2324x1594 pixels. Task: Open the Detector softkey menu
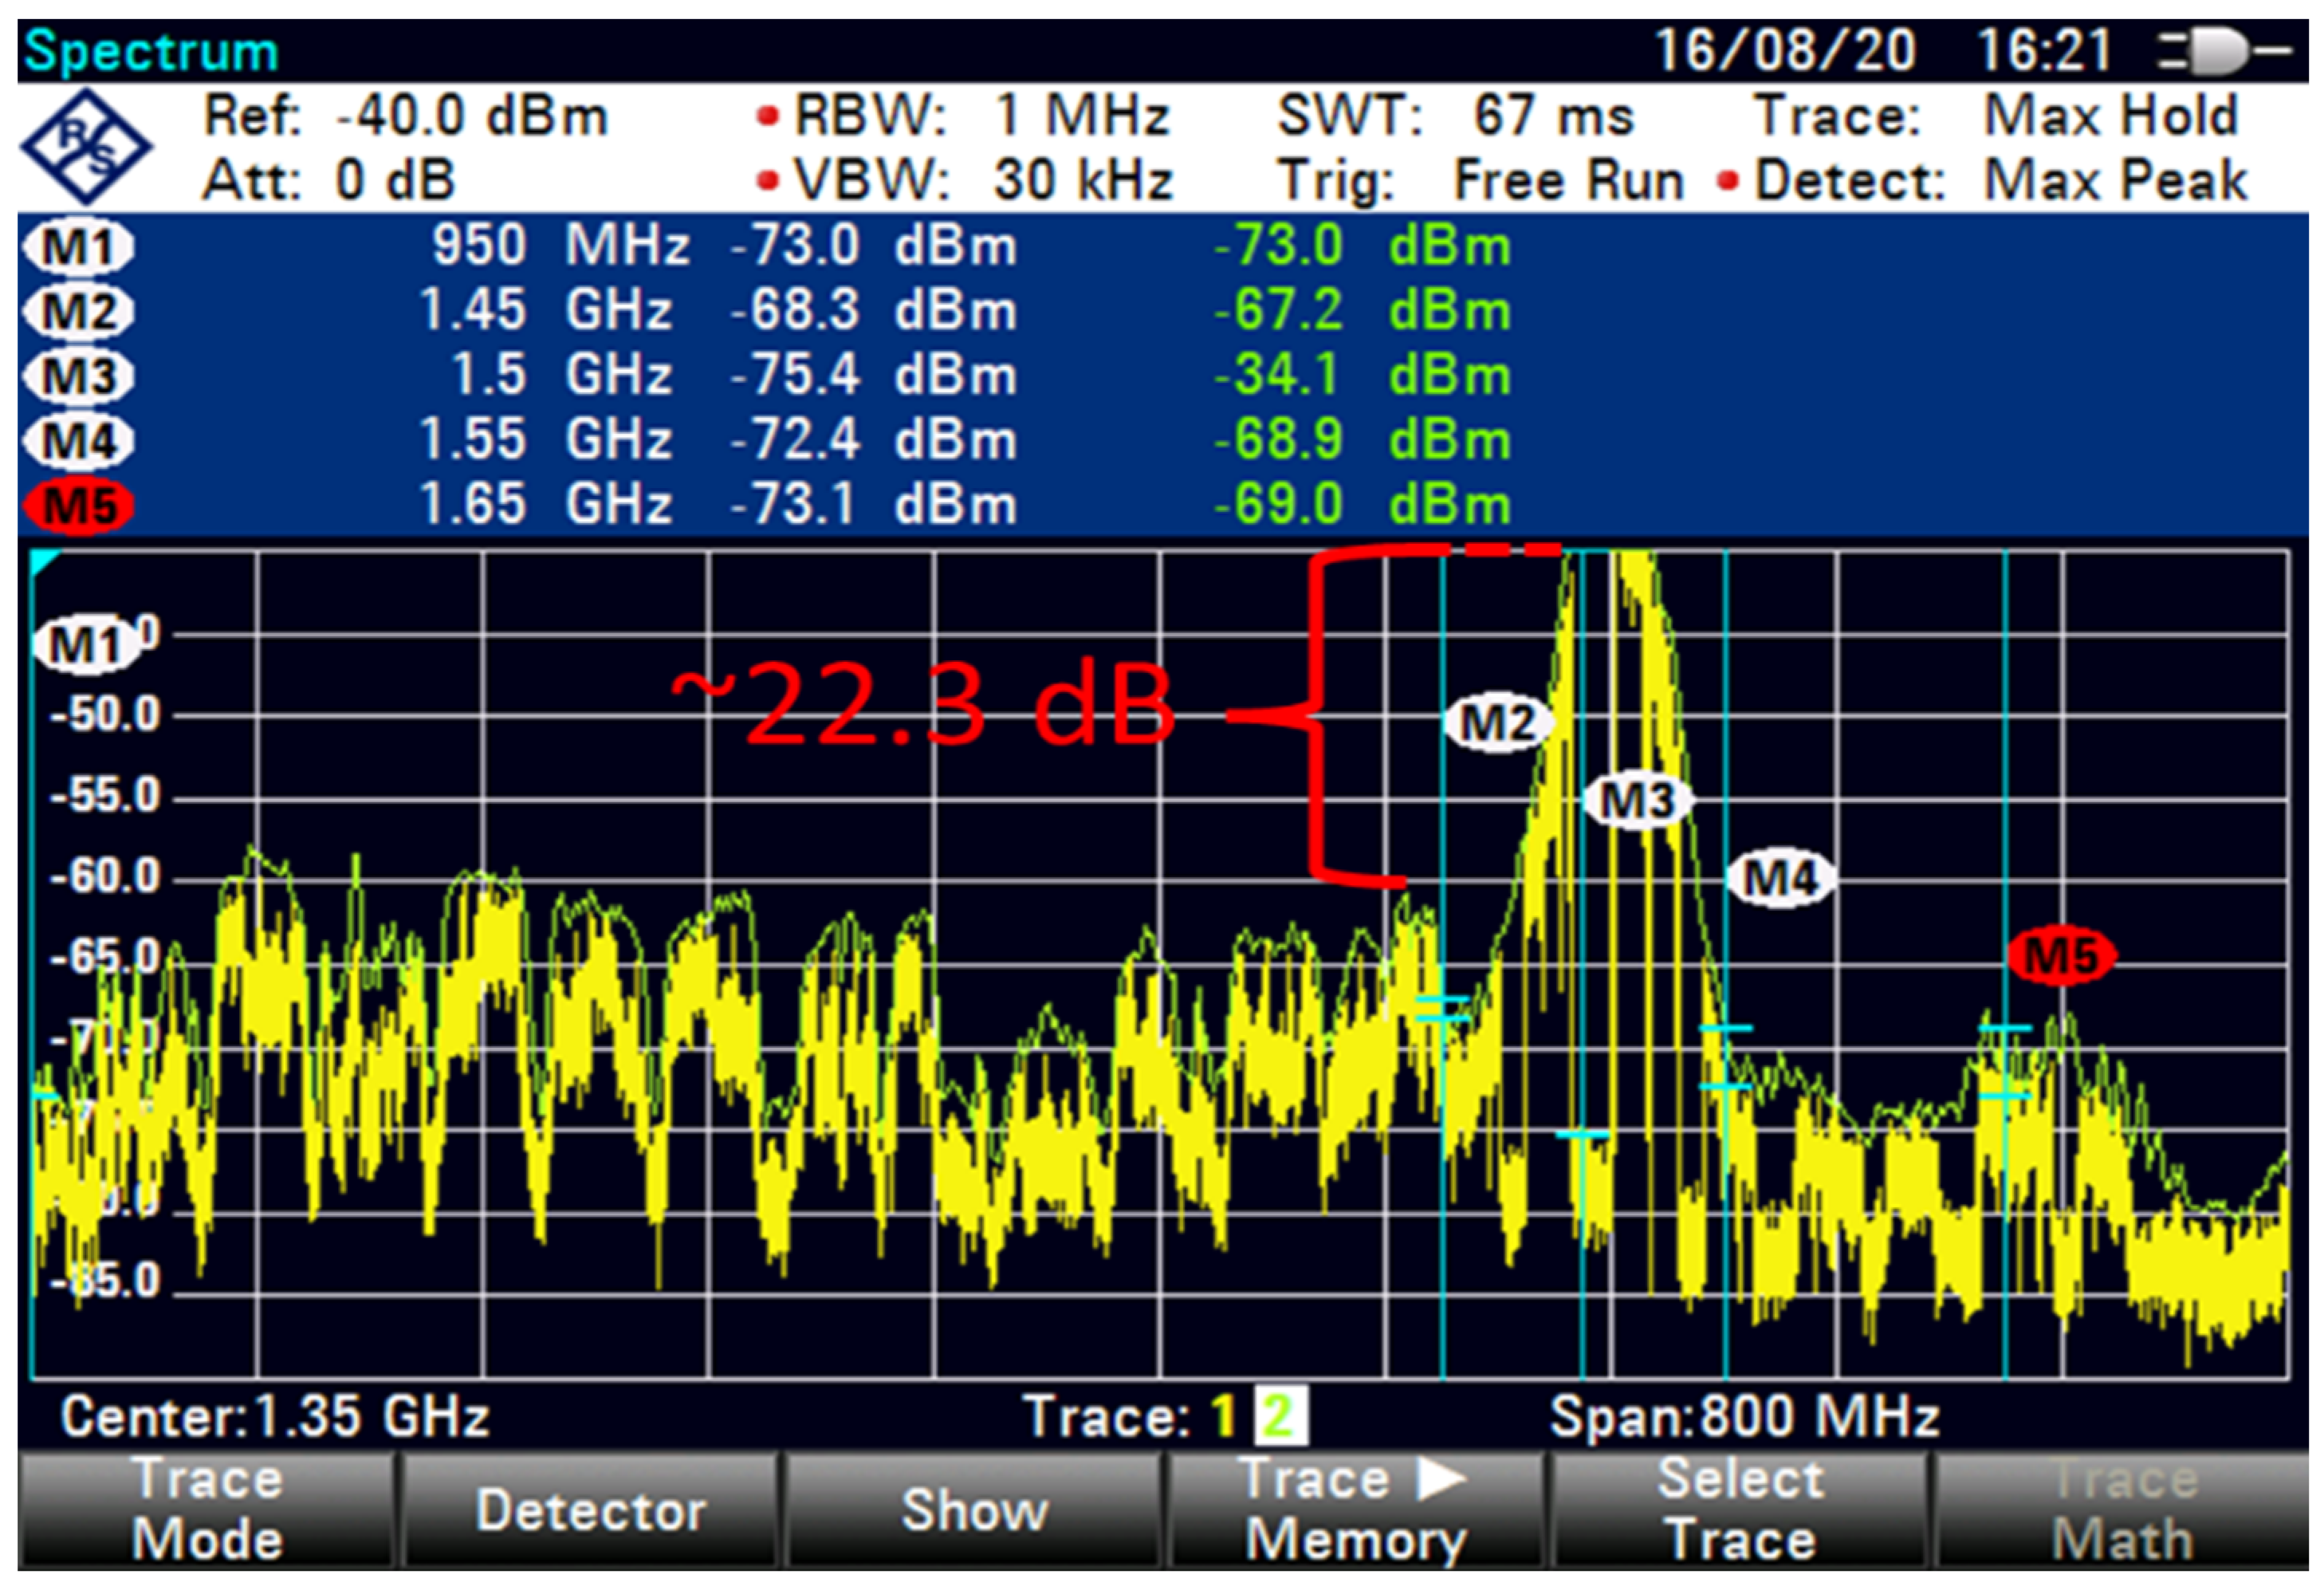591,1509
